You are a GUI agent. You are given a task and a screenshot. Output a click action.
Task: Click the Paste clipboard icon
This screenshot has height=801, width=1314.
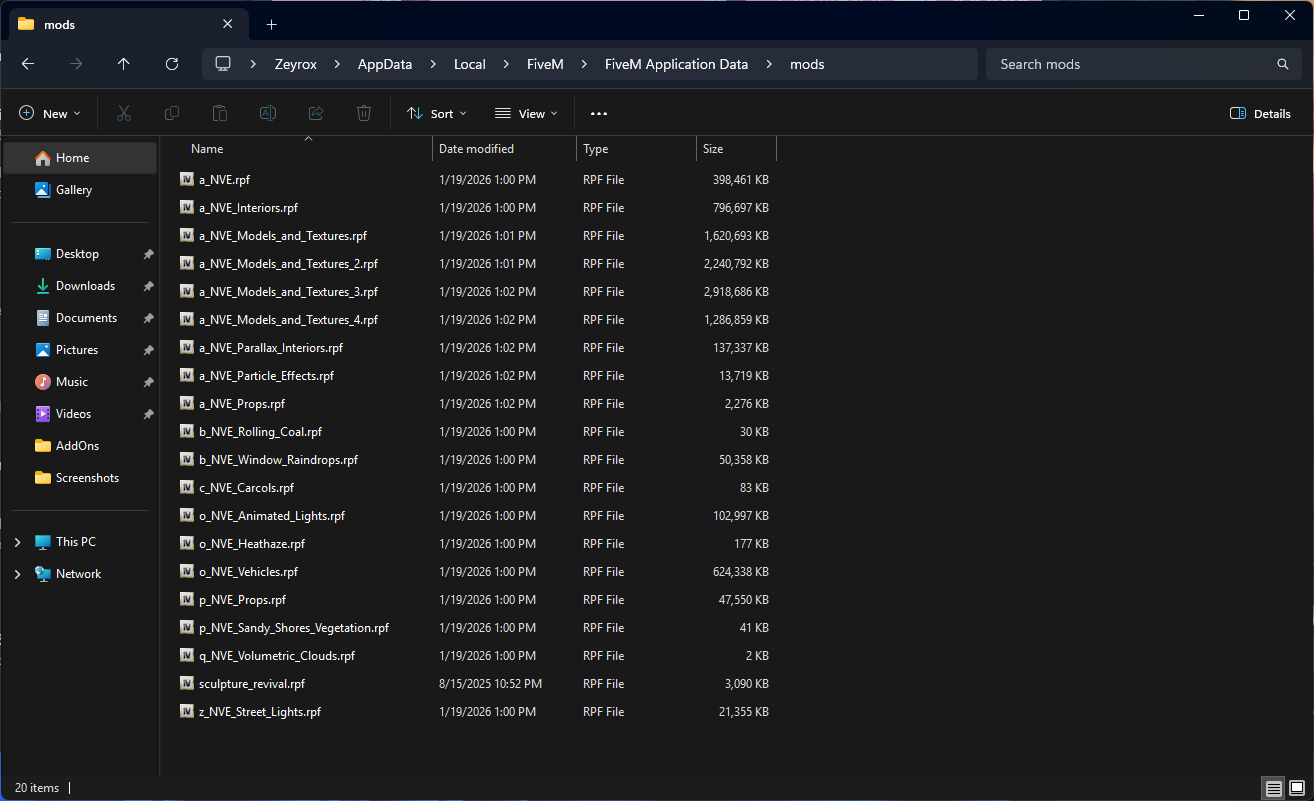coord(220,114)
